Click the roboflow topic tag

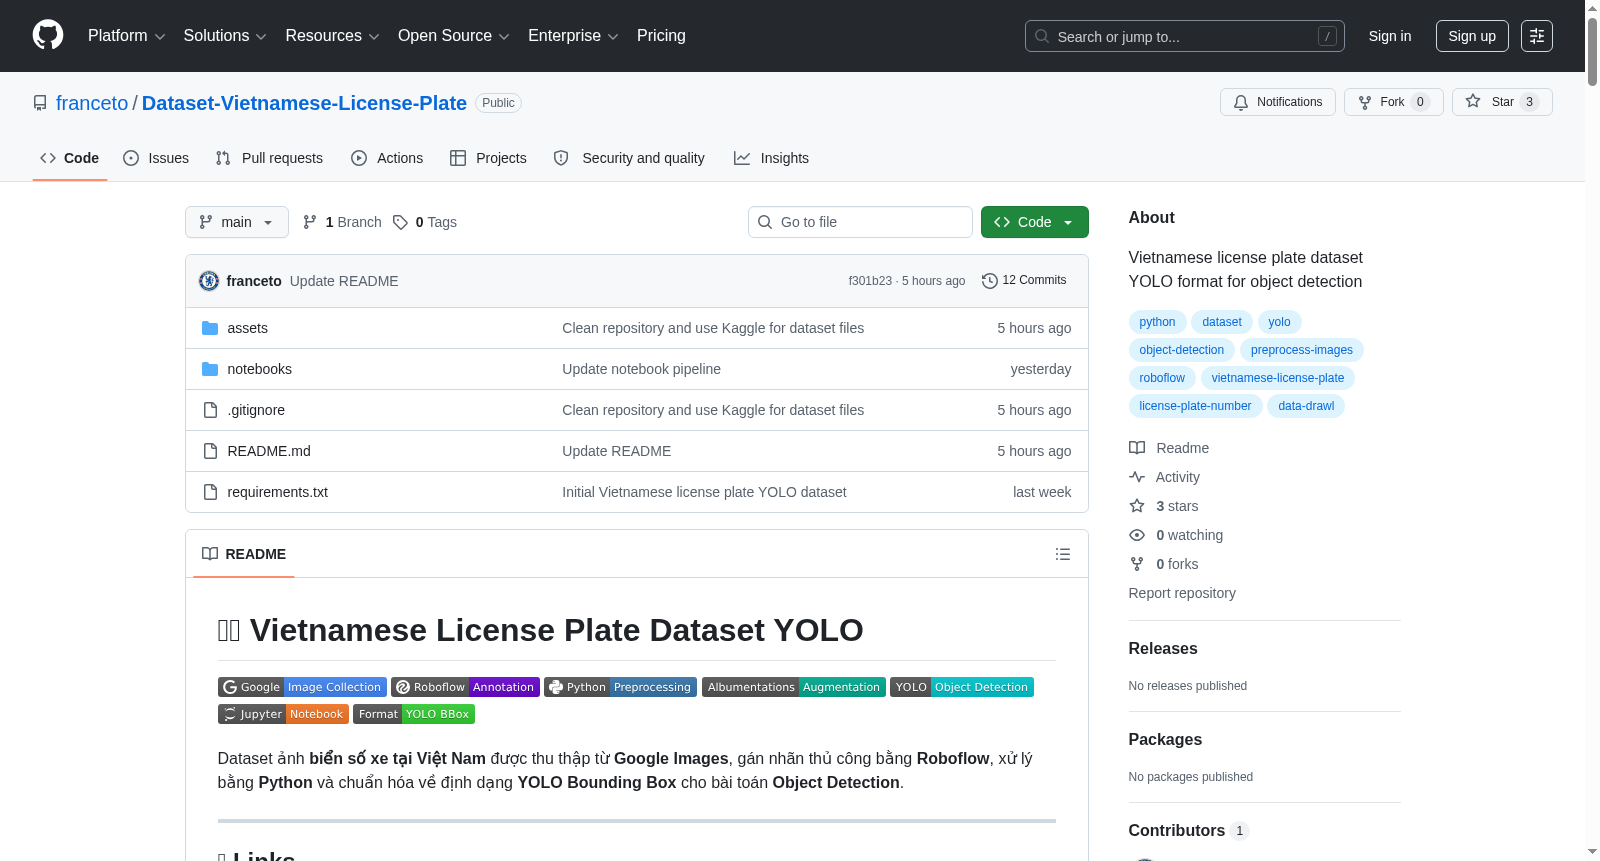1162,378
